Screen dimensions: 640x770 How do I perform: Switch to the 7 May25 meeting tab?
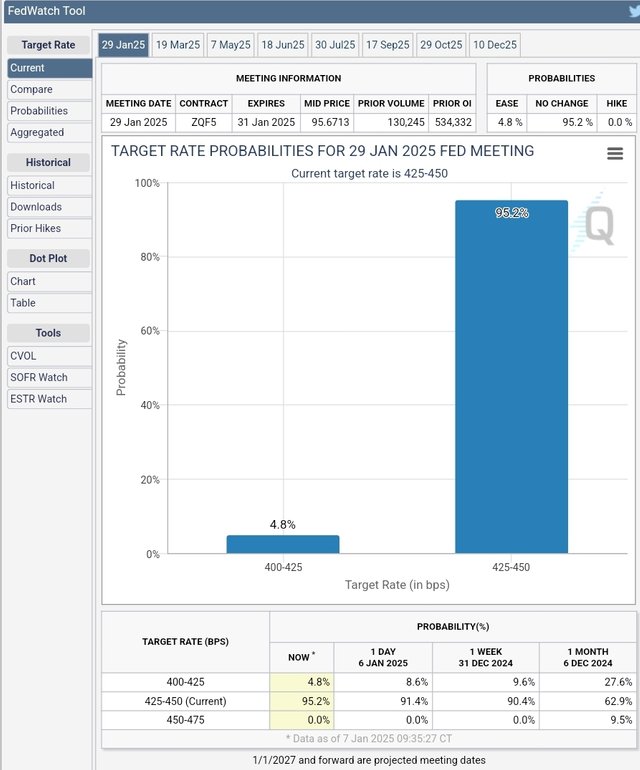(230, 45)
